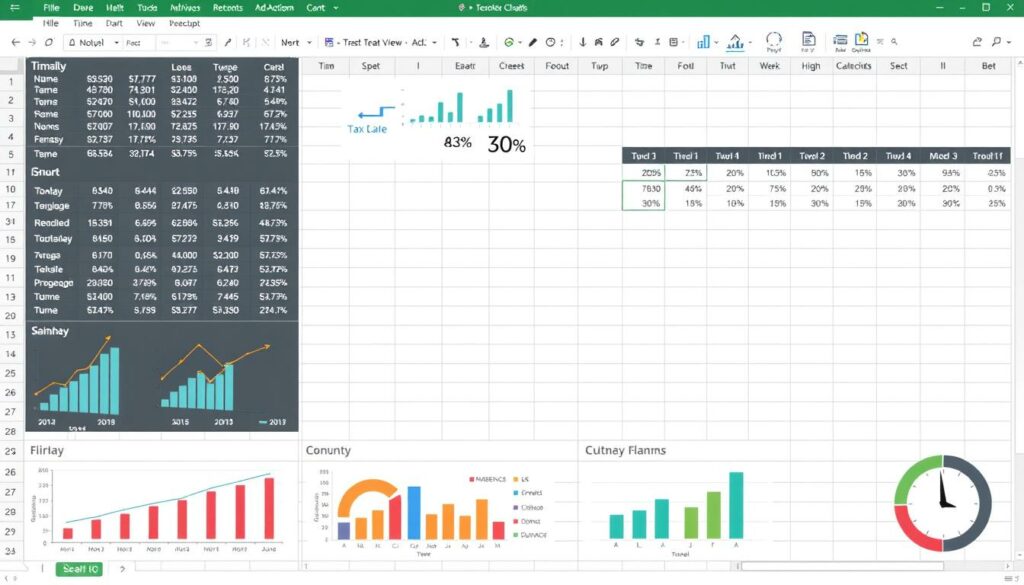
Task: Select the row 5 header
Action: [11, 155]
